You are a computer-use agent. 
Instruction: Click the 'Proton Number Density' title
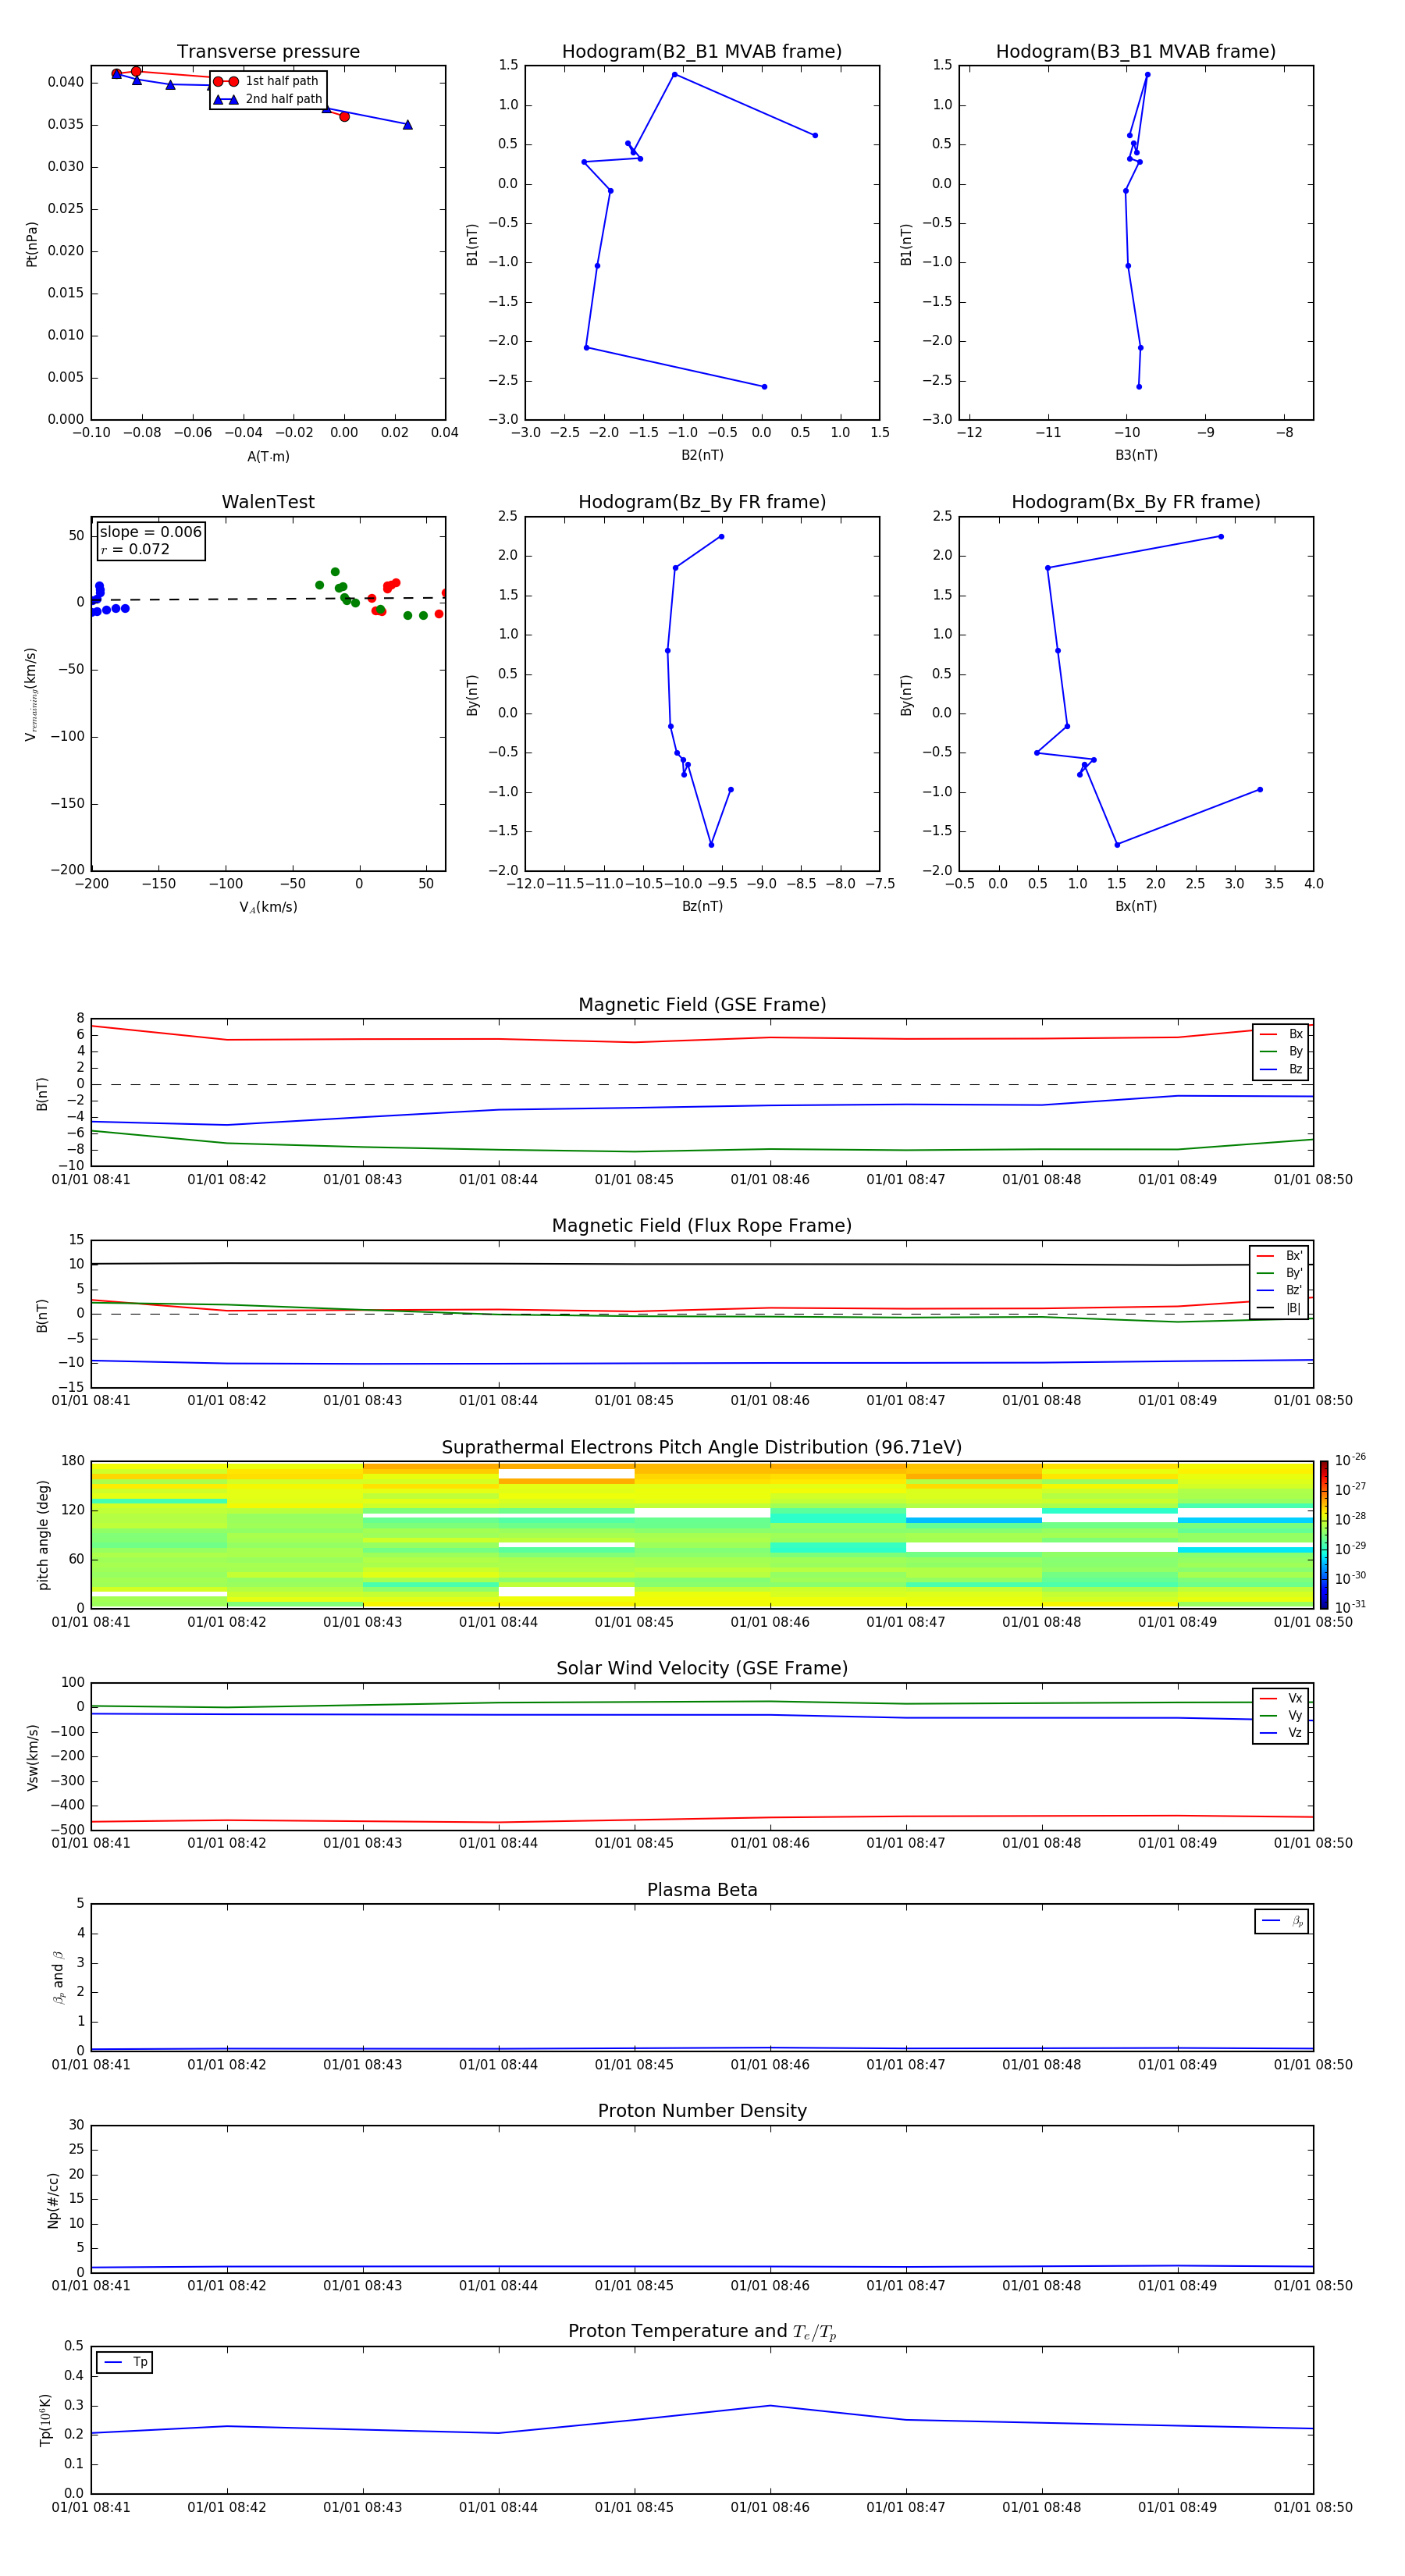point(702,2111)
